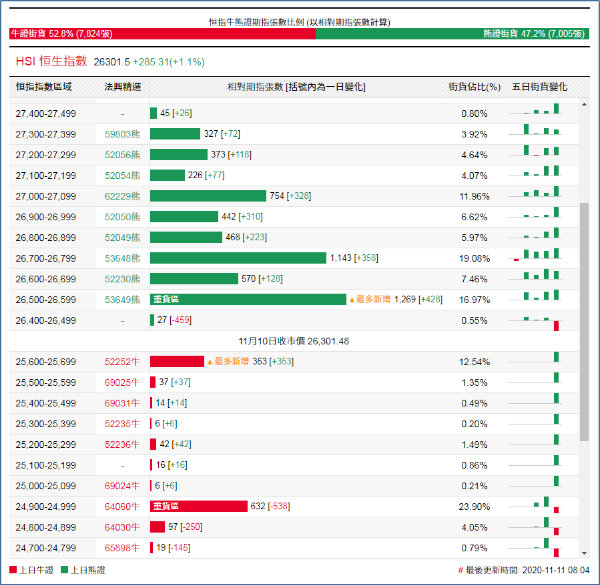This screenshot has width=600, height=585.
Task: Click five-day sparkline in 27,400-27,499 row
Action: (x=535, y=109)
